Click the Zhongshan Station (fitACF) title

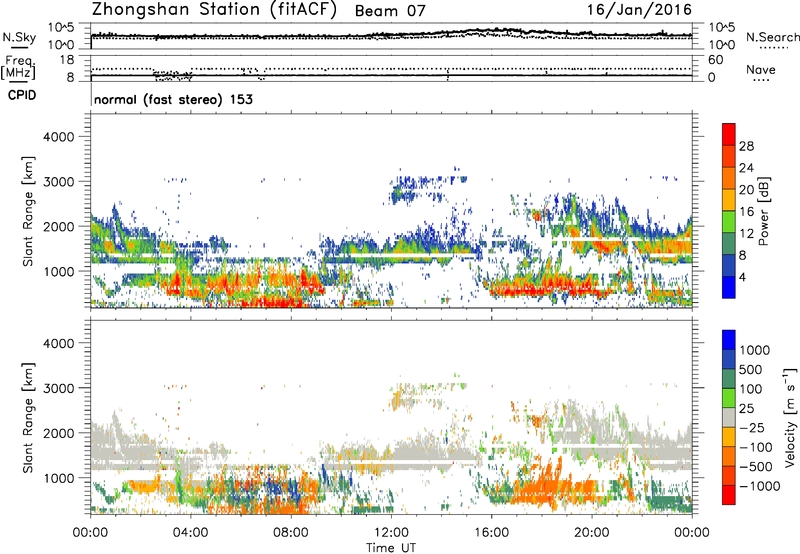(214, 9)
